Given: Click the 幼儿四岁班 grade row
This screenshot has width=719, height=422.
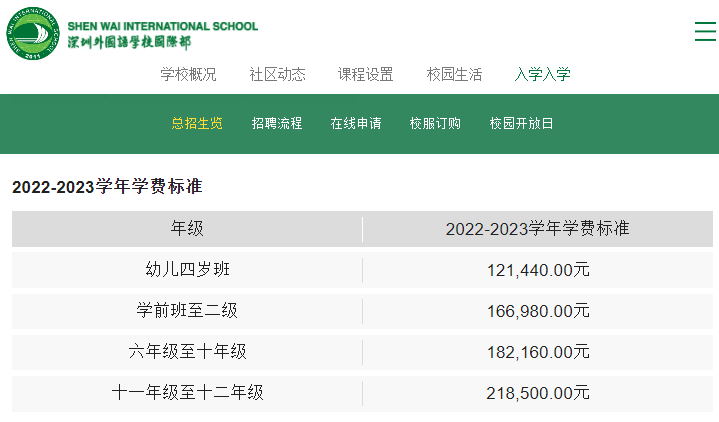Looking at the screenshot, I should [x=187, y=270].
